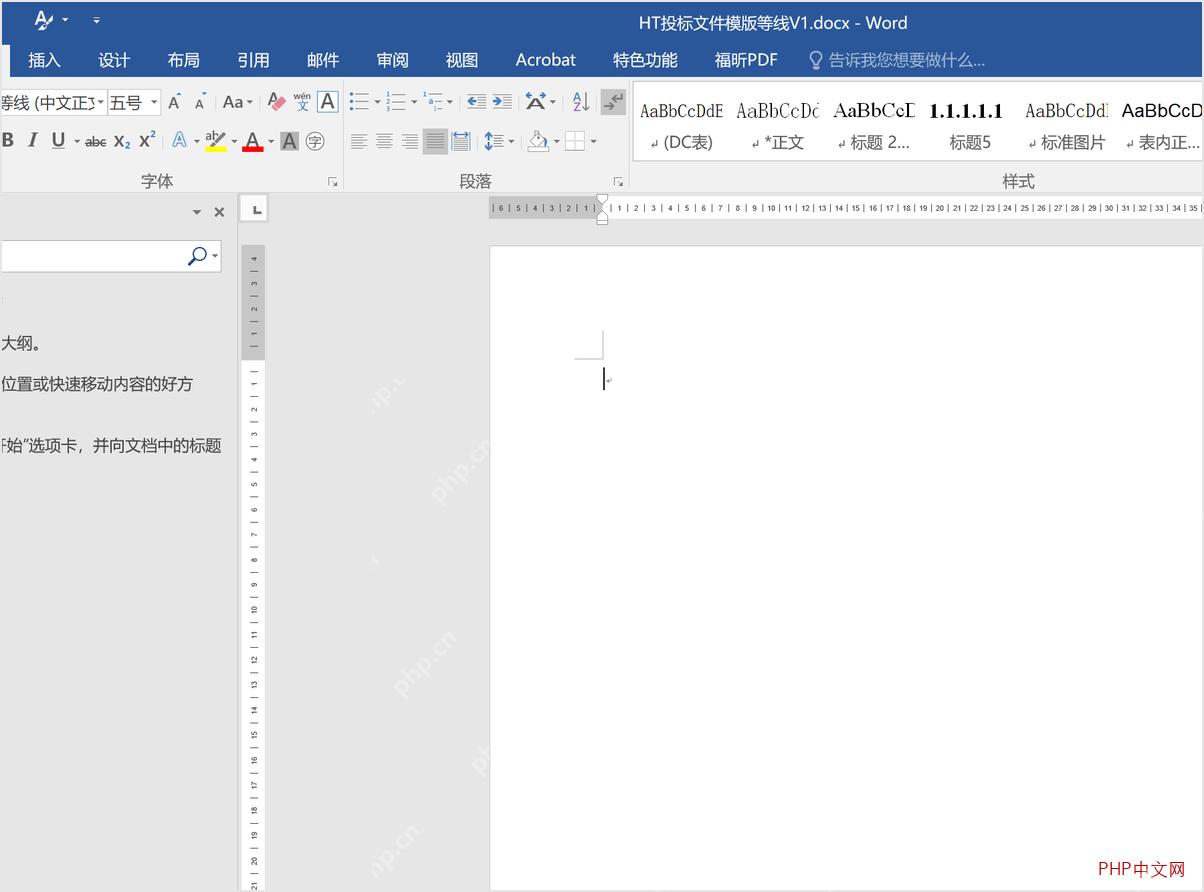Apply text effects outlined A
This screenshot has width=1204, height=892.
click(179, 141)
